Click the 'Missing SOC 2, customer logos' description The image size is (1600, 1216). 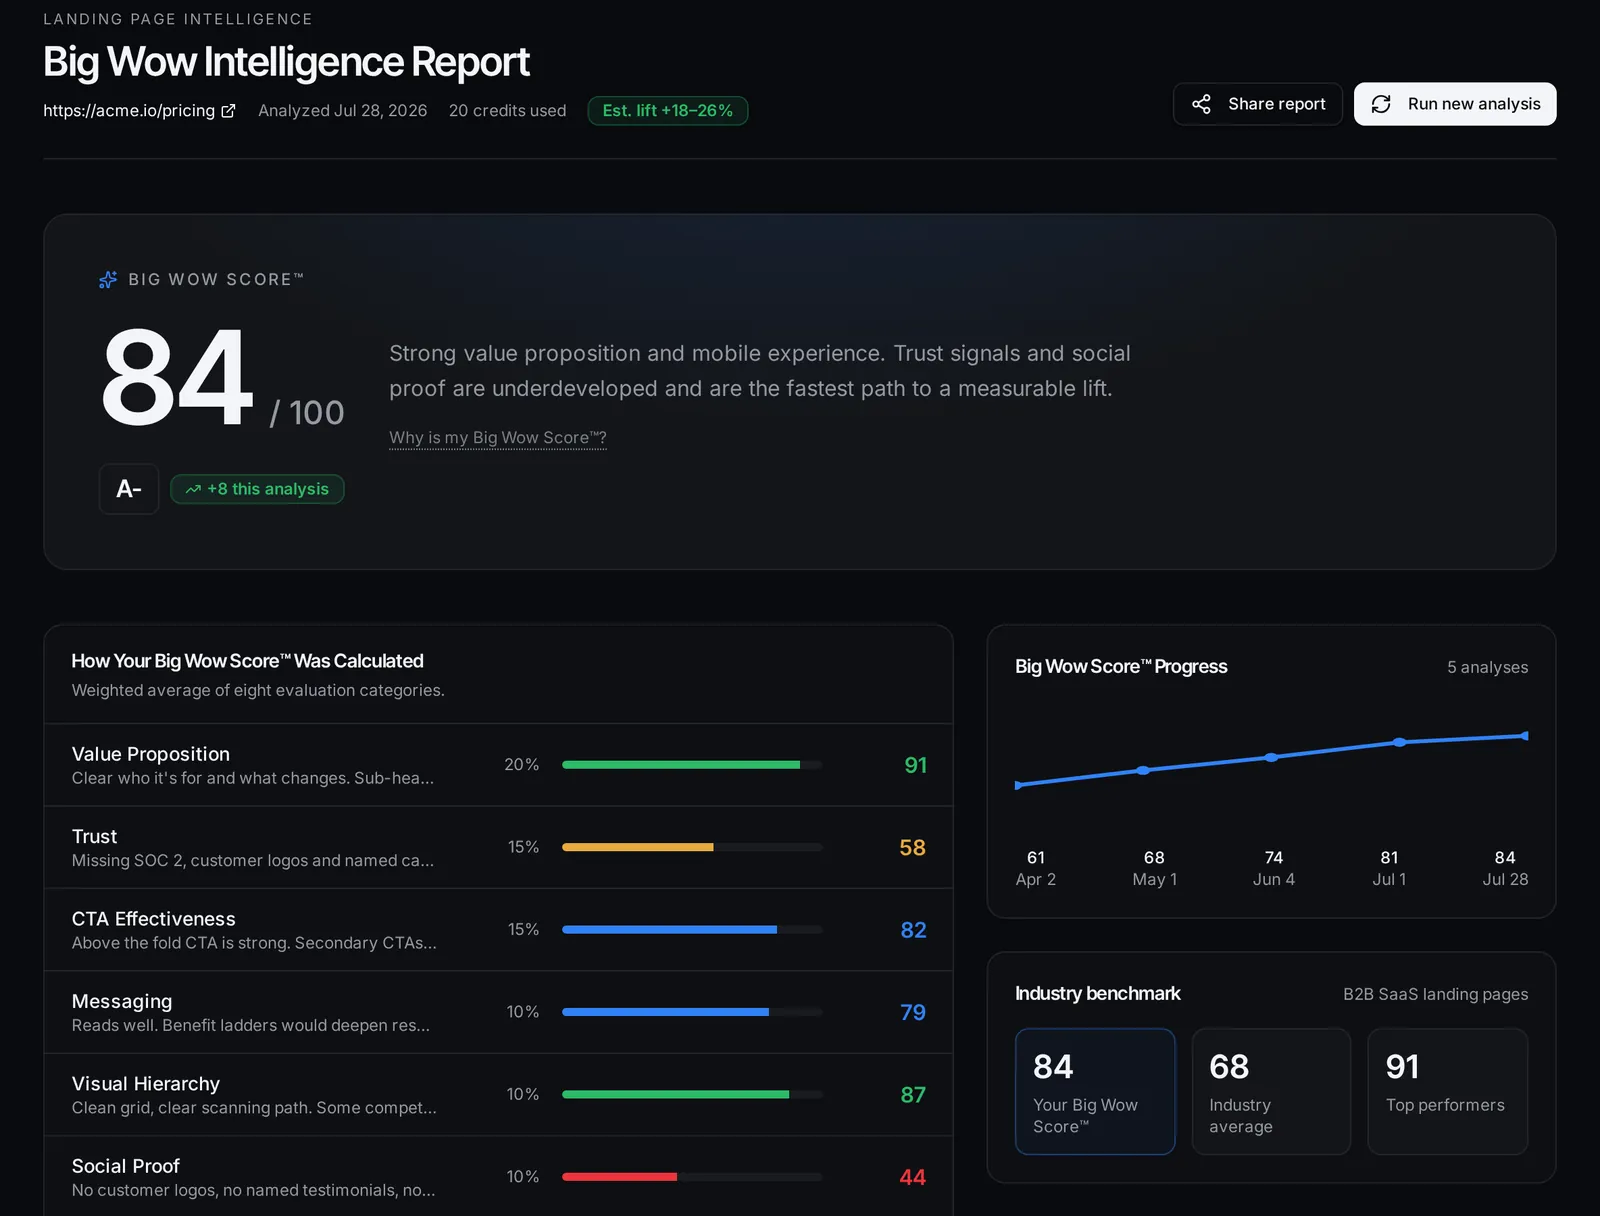point(253,860)
